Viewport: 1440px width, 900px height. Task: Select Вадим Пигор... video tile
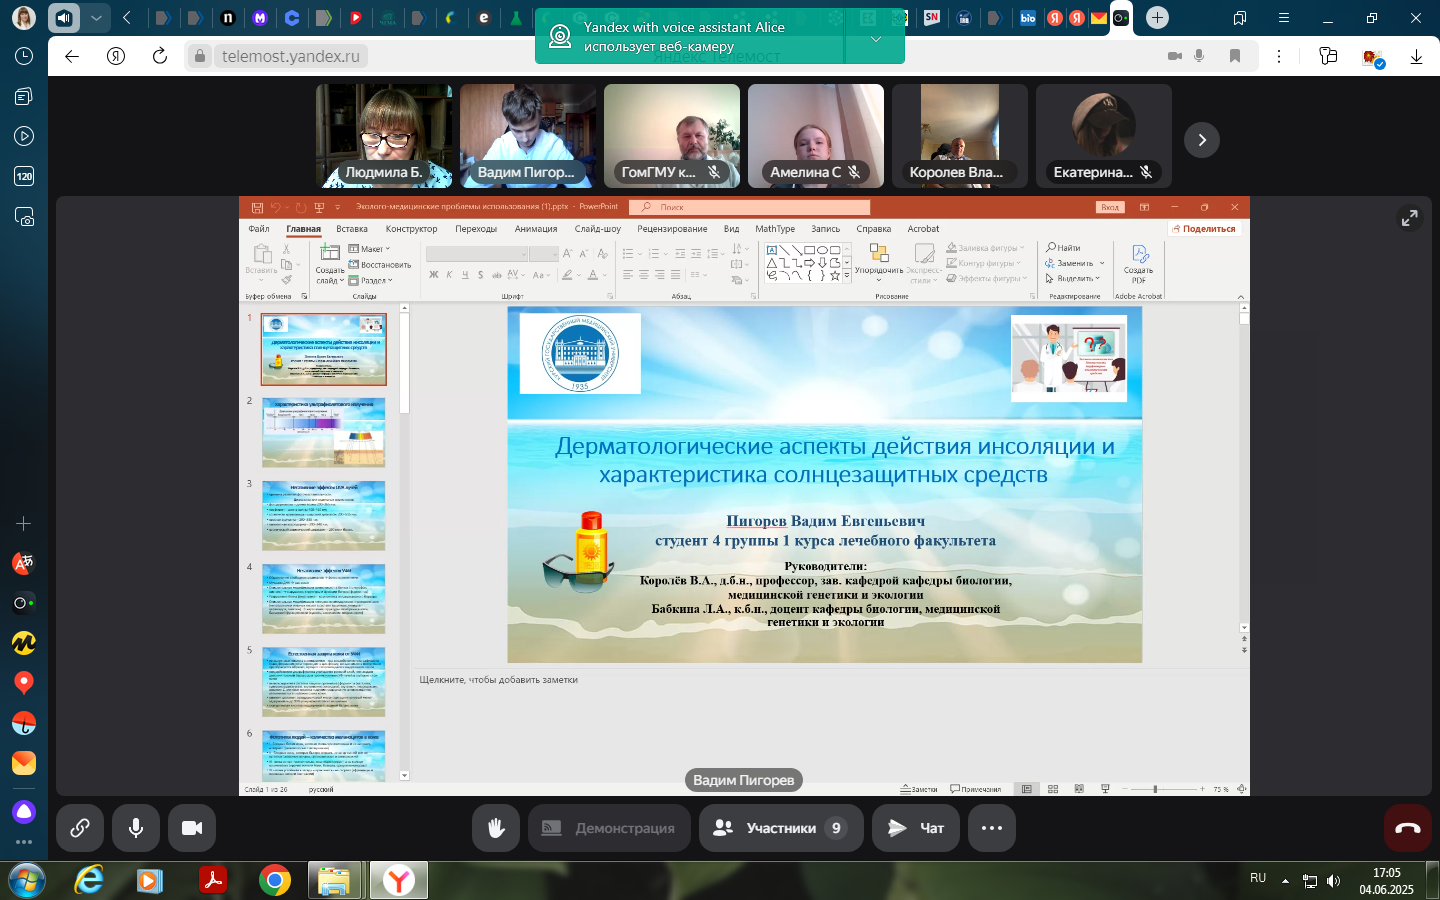click(x=528, y=136)
